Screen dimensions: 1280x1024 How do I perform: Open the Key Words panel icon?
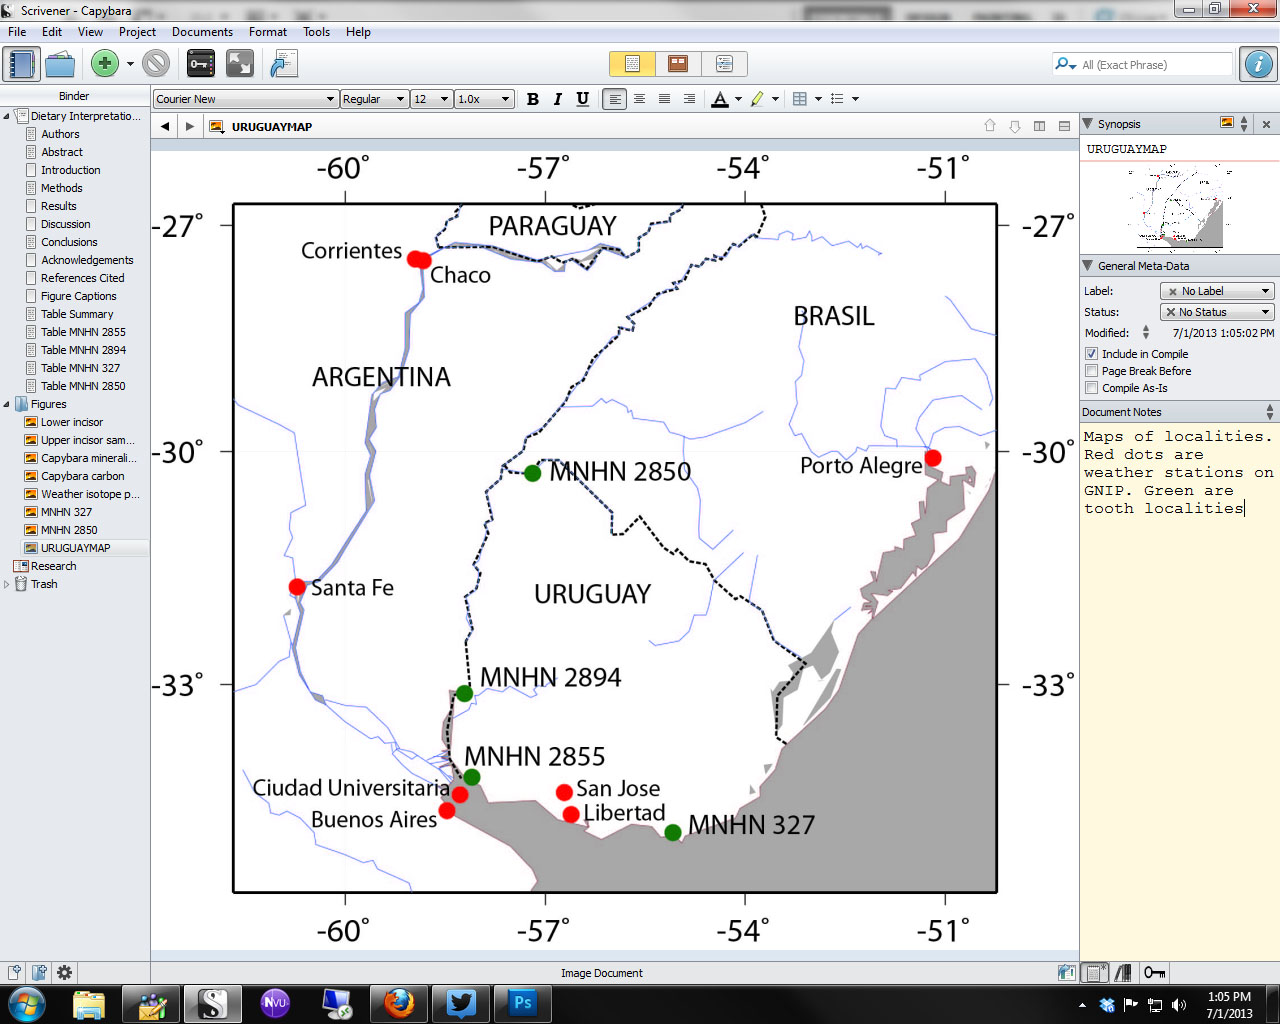(x=200, y=64)
